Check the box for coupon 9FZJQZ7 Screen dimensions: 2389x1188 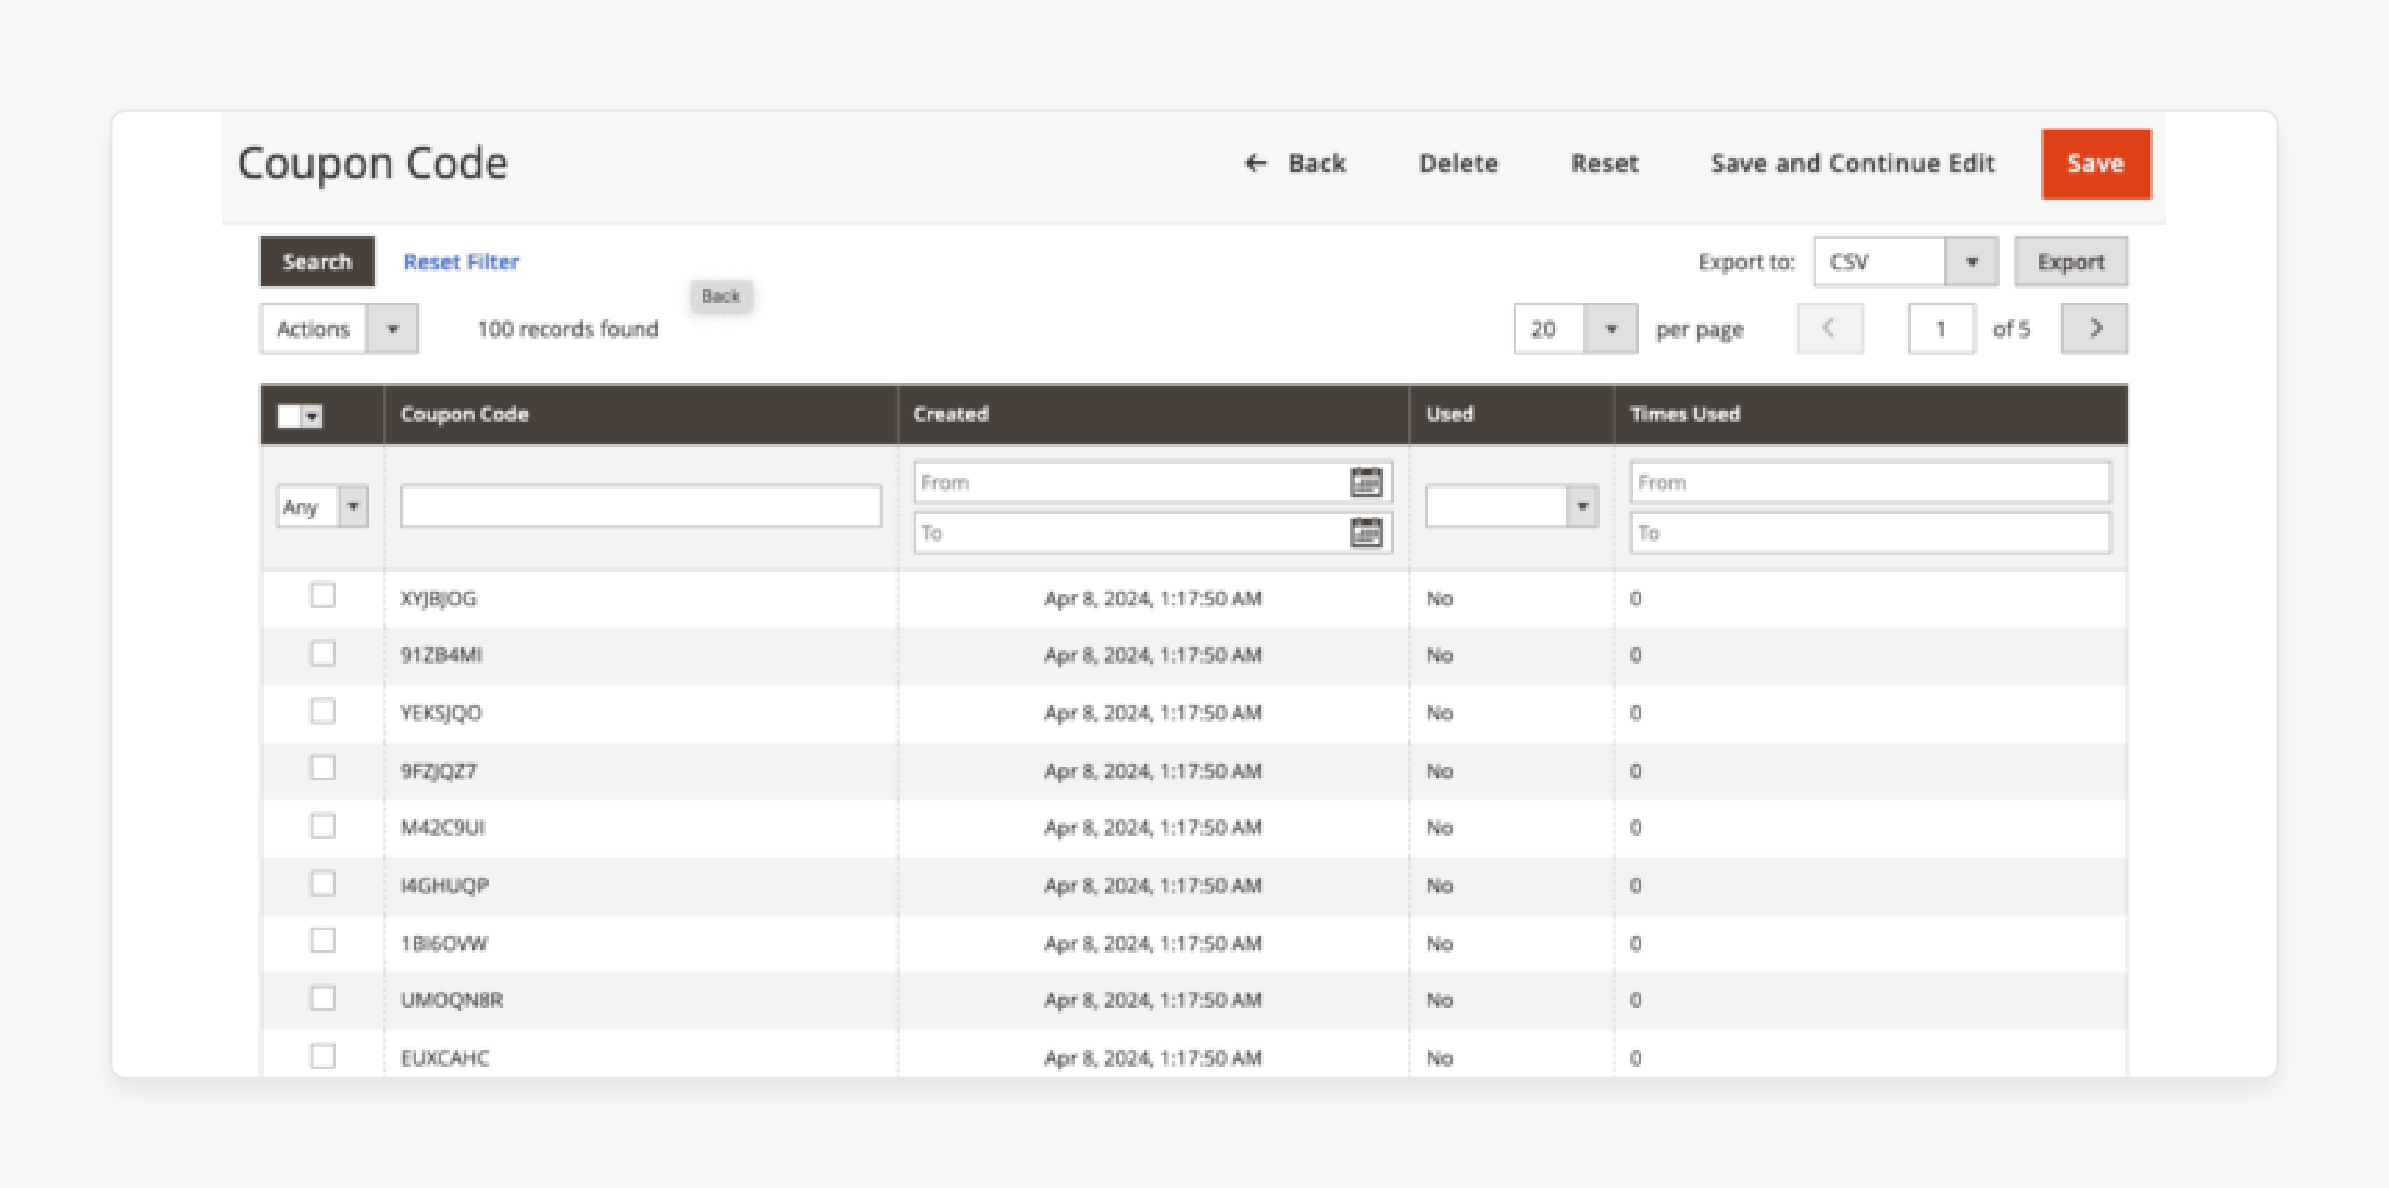[322, 769]
